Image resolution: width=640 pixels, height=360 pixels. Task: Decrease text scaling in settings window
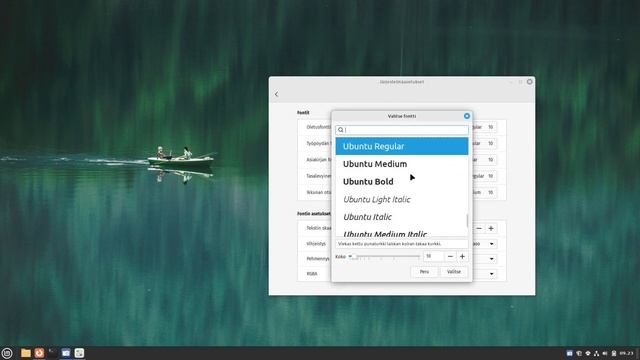click(x=479, y=229)
